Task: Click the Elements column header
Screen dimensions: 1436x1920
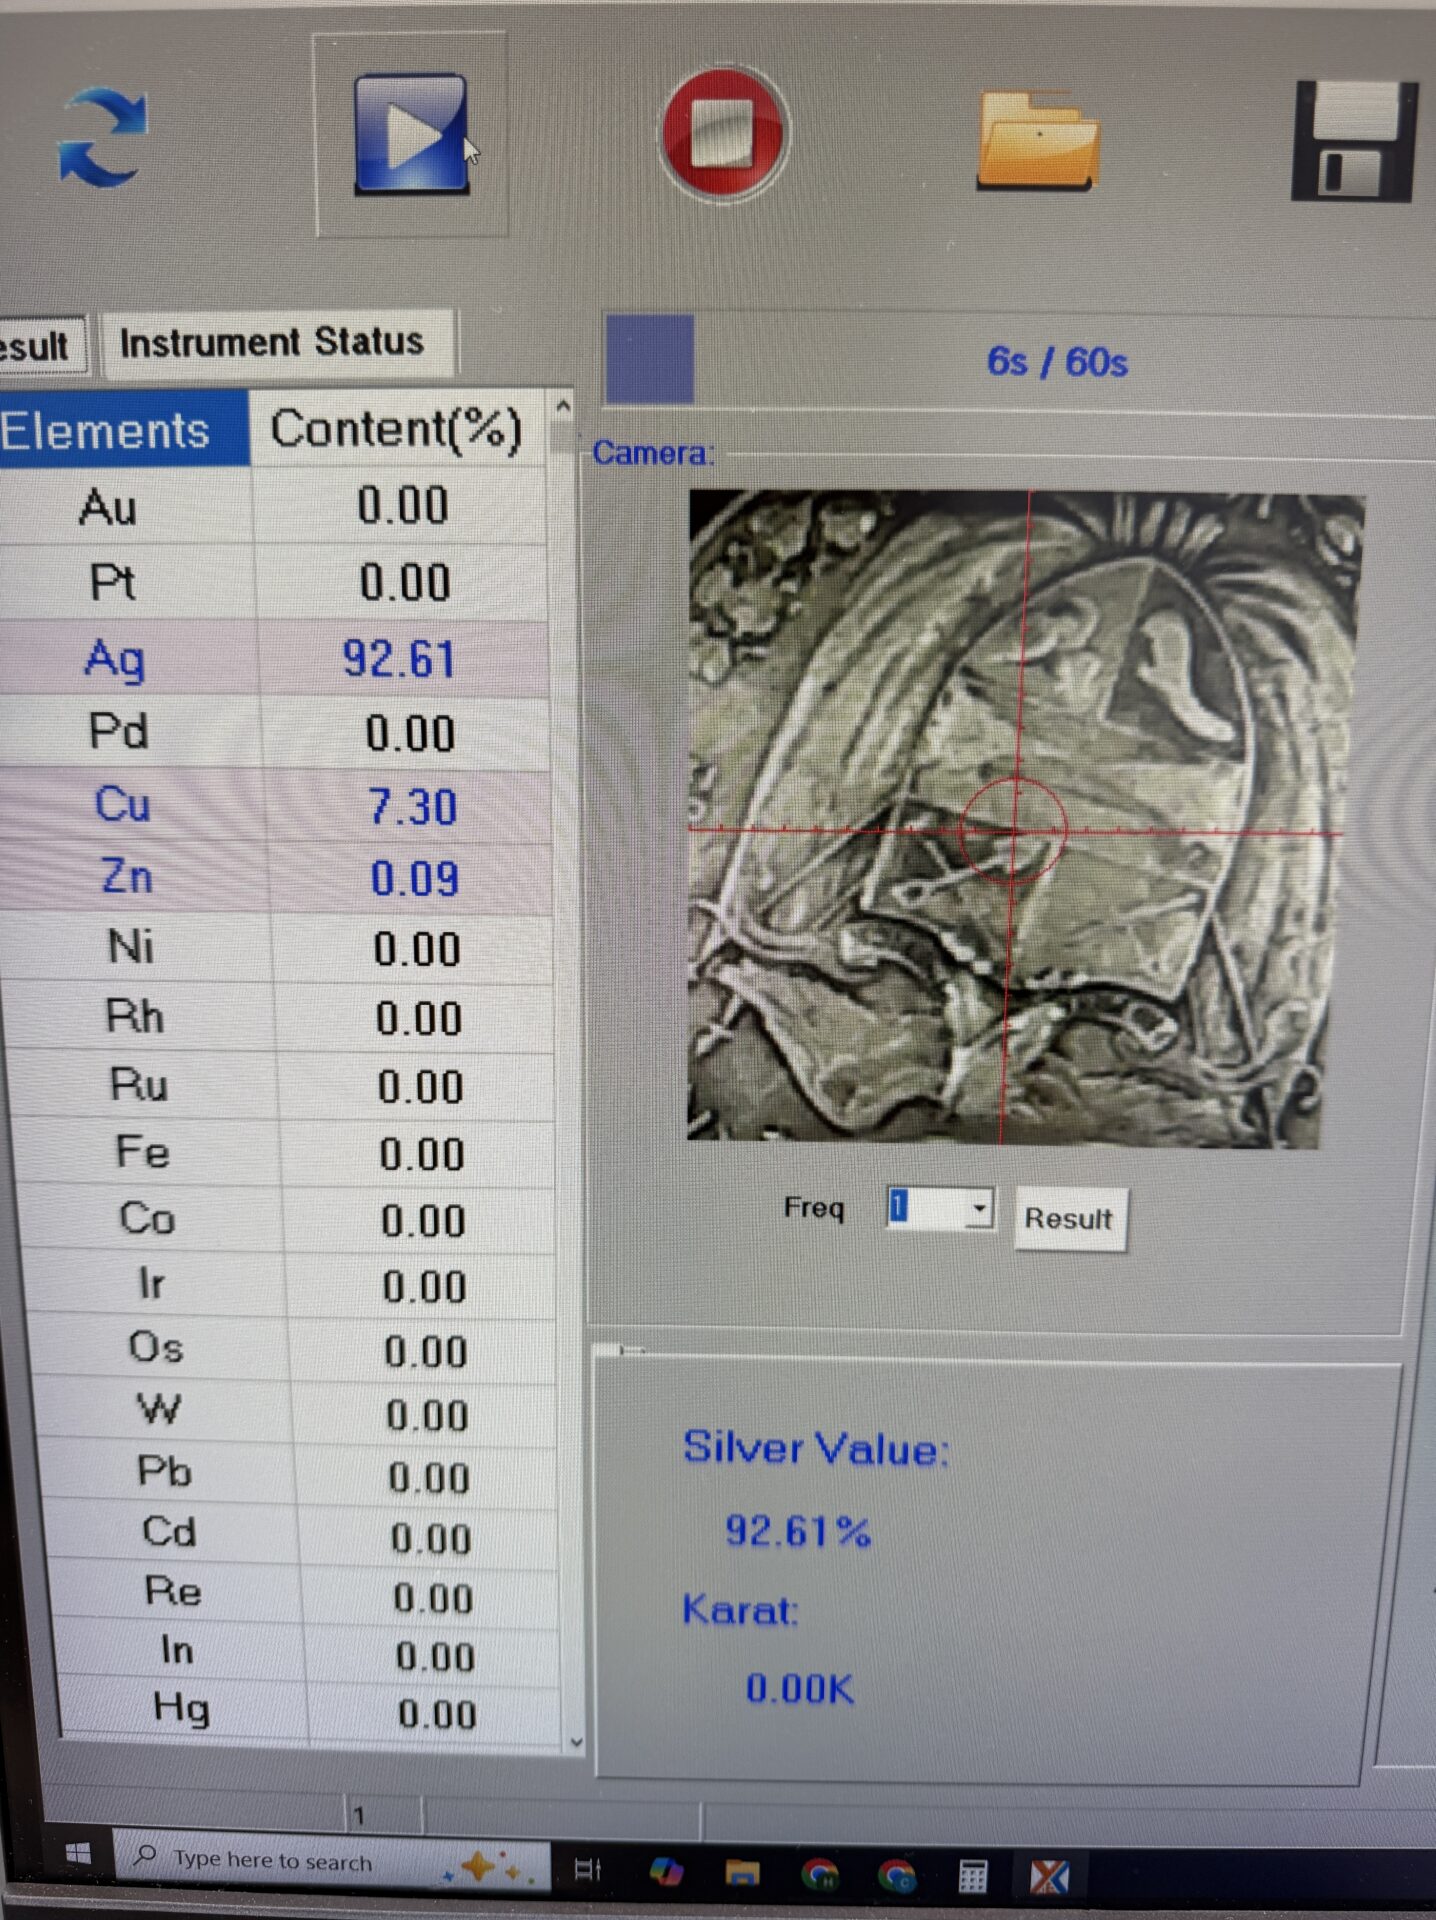Action: (x=123, y=431)
